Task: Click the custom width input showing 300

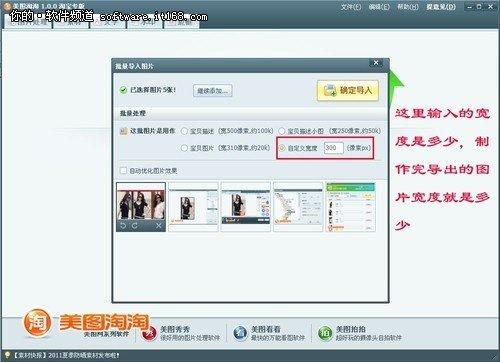Action: click(333, 148)
